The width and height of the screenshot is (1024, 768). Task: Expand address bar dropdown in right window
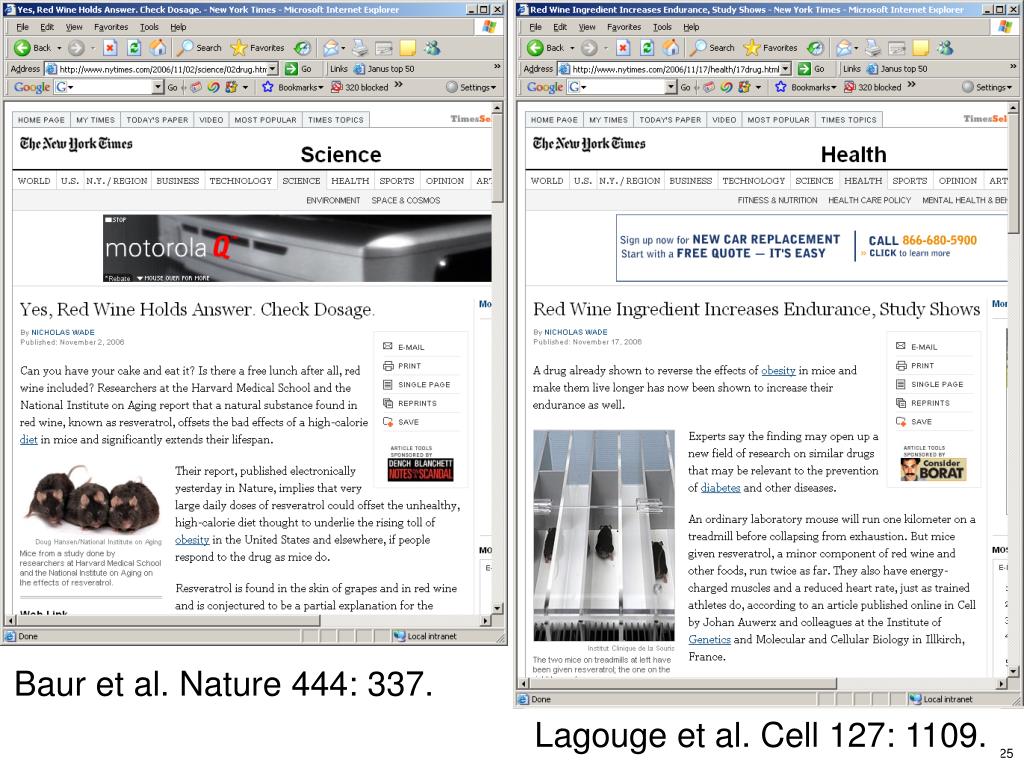pyautogui.click(x=786, y=69)
